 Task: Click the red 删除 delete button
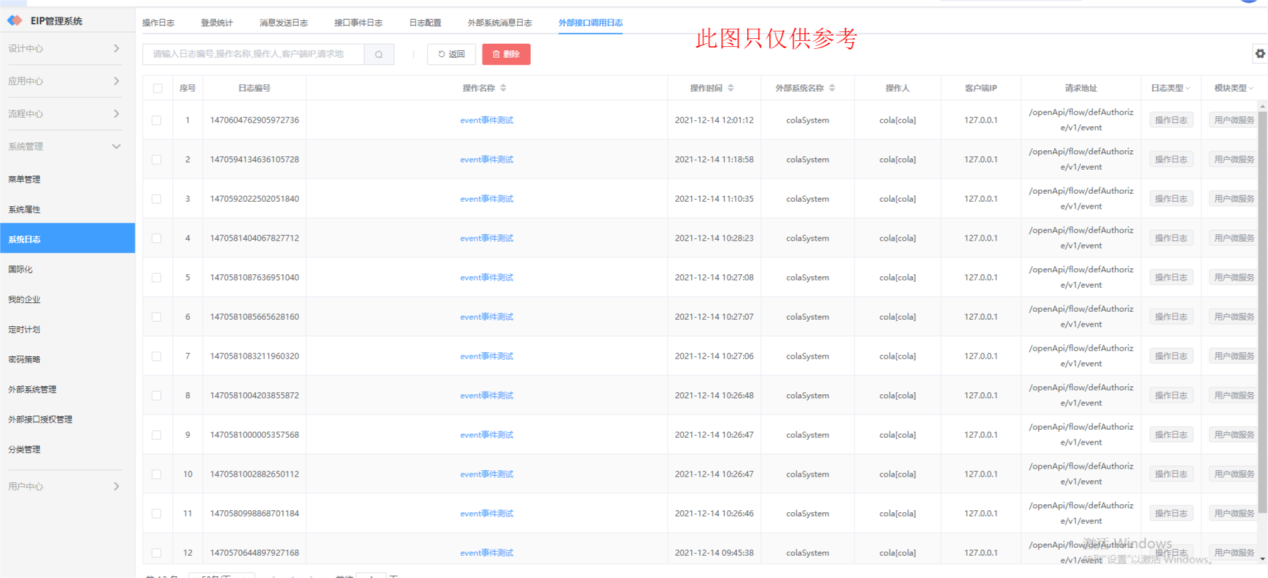click(505, 55)
